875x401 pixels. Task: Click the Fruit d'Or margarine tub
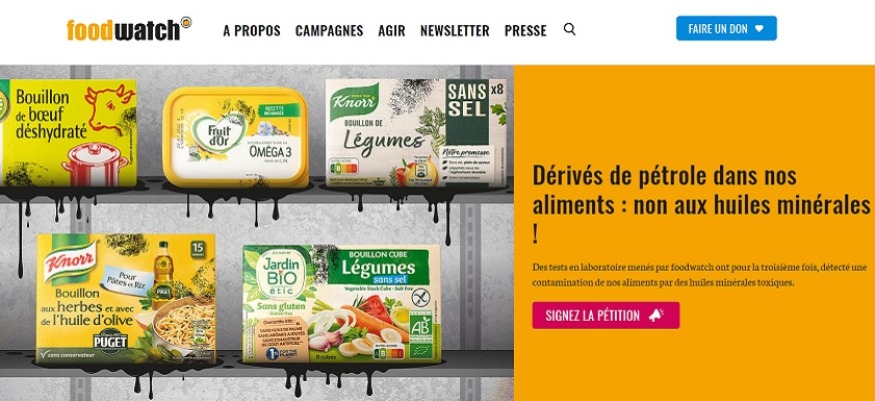point(235,136)
